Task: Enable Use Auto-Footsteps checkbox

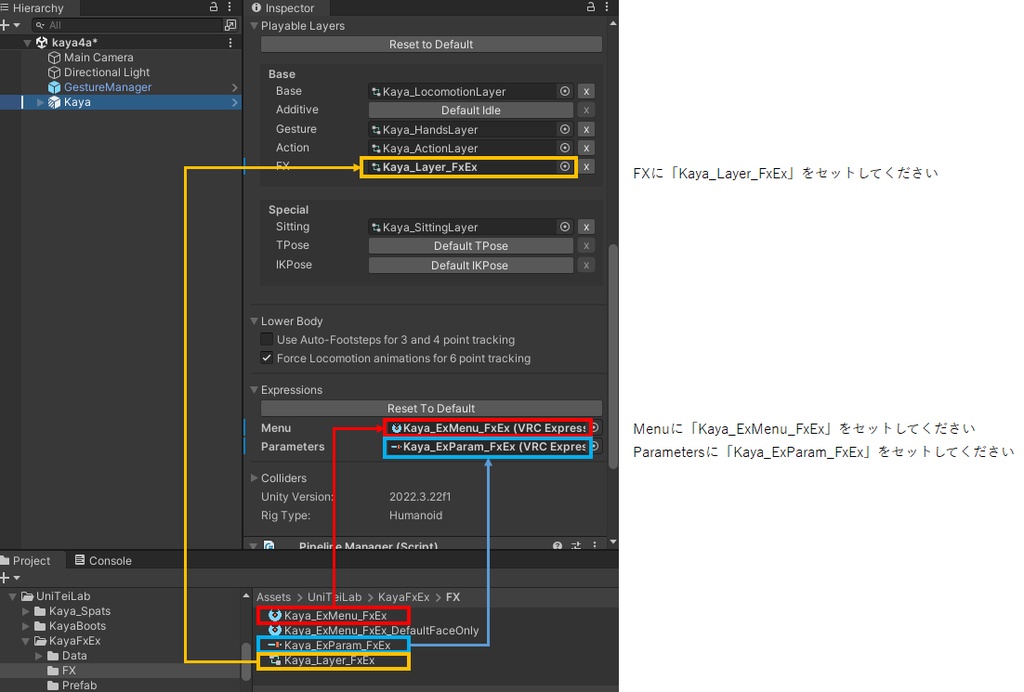Action: (266, 339)
